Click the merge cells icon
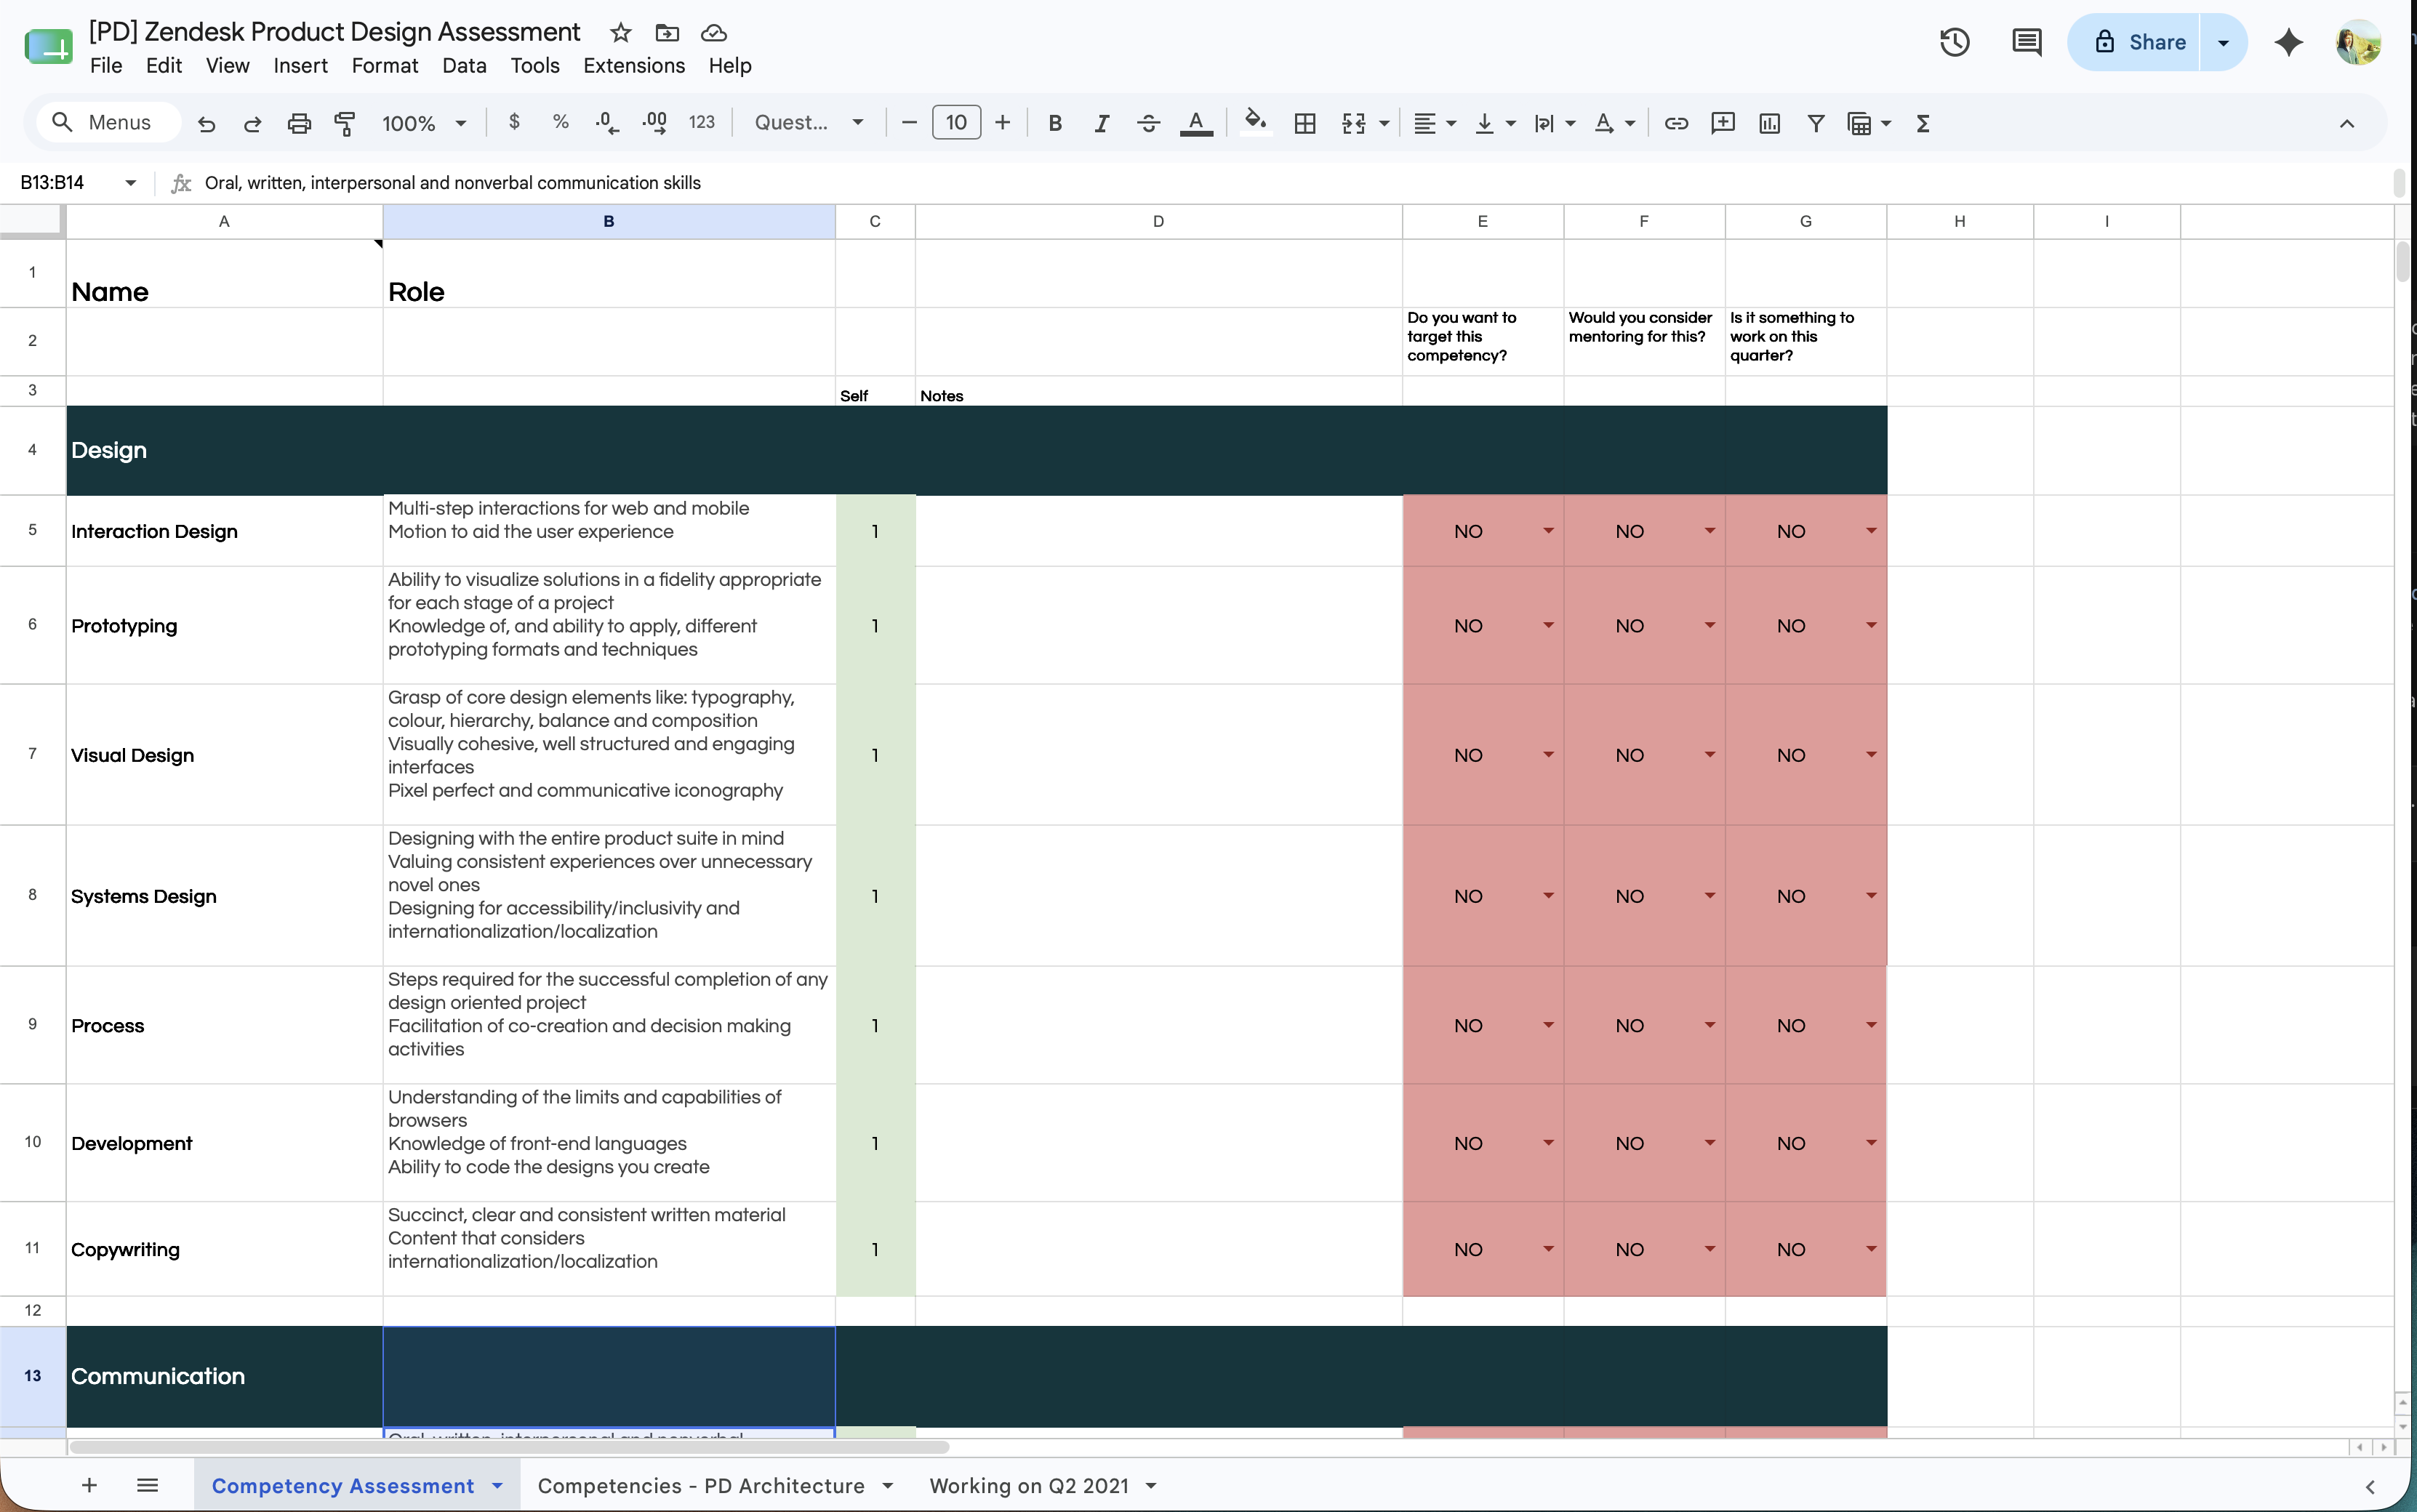 [1353, 123]
